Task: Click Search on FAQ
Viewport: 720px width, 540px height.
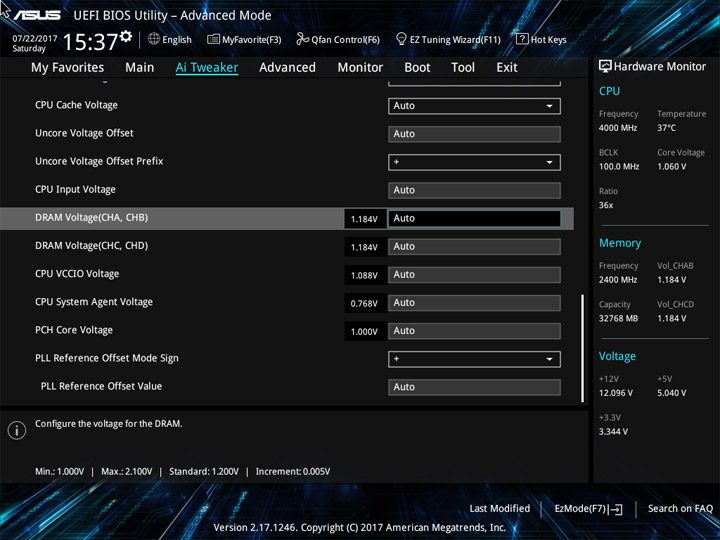Action: 681,508
